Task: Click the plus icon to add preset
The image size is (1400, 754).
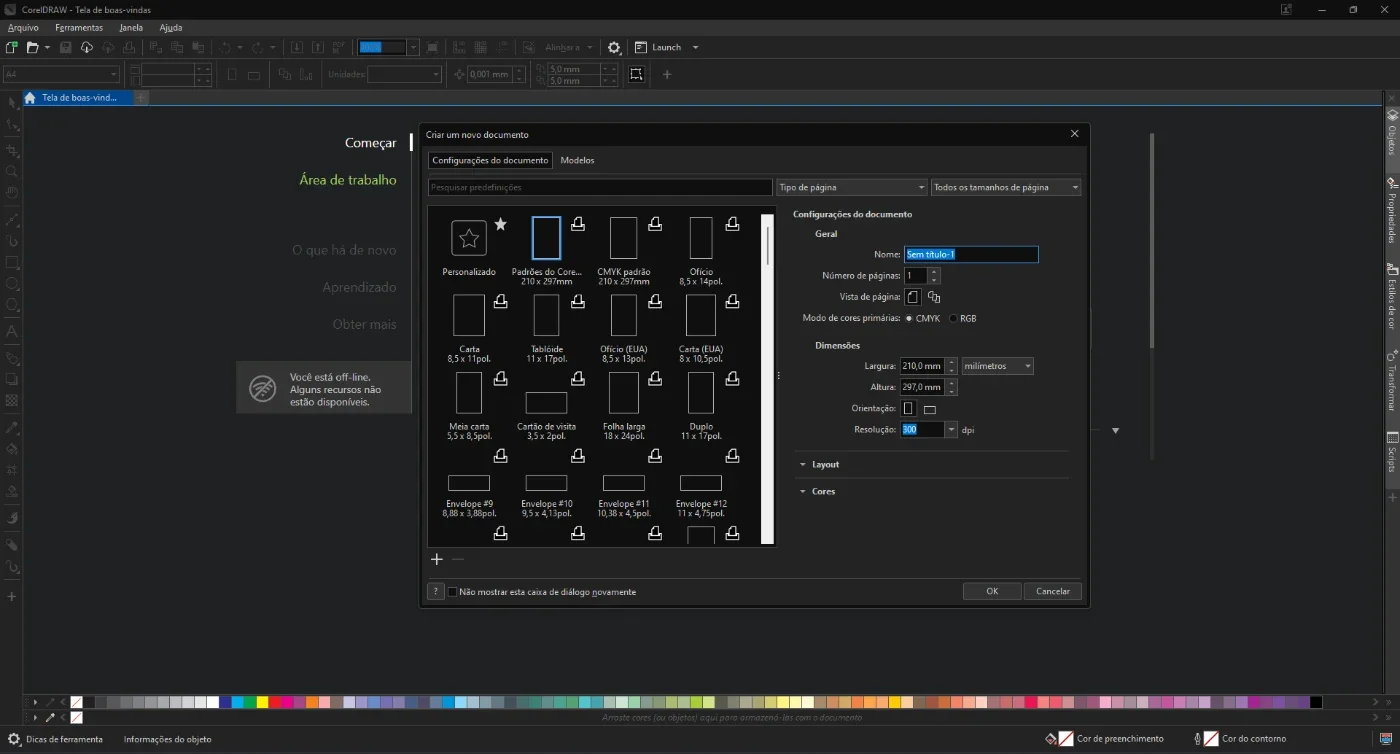Action: pyautogui.click(x=436, y=559)
